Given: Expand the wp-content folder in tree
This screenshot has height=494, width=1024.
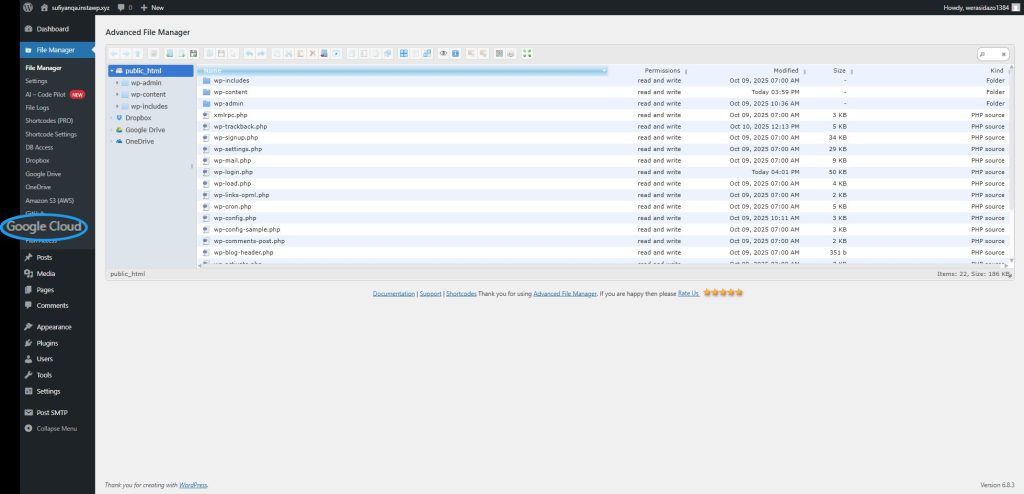Looking at the screenshot, I should [x=117, y=95].
